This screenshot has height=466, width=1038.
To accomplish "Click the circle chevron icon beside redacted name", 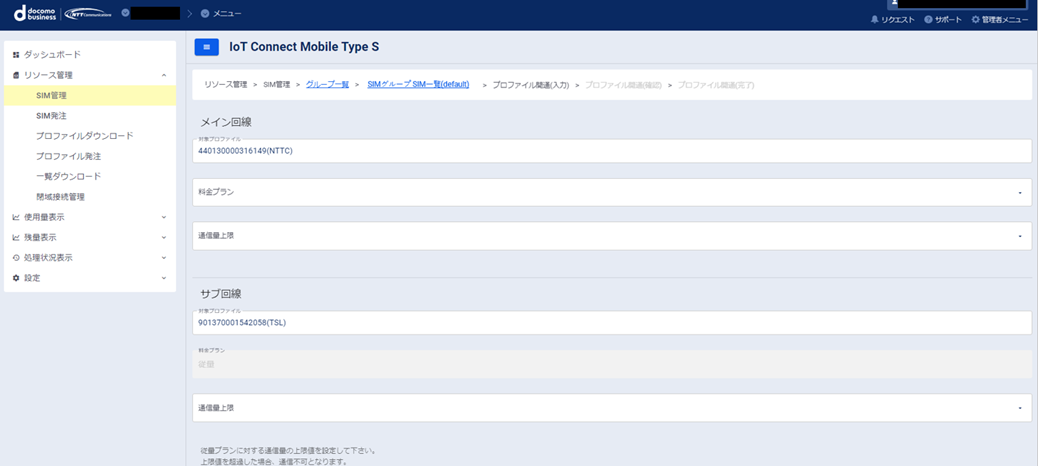I will coord(126,13).
